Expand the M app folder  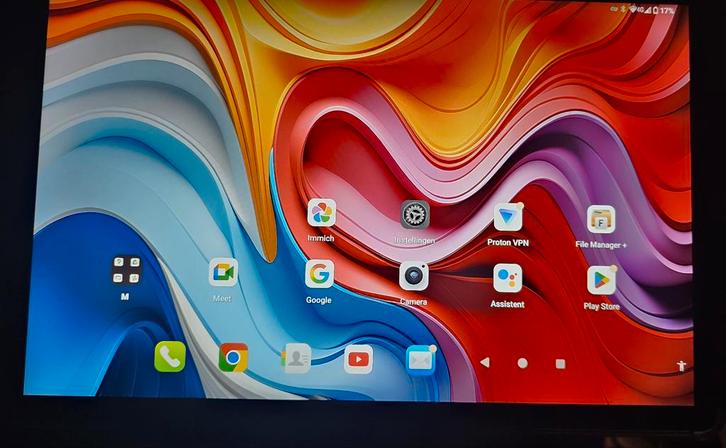[126, 270]
